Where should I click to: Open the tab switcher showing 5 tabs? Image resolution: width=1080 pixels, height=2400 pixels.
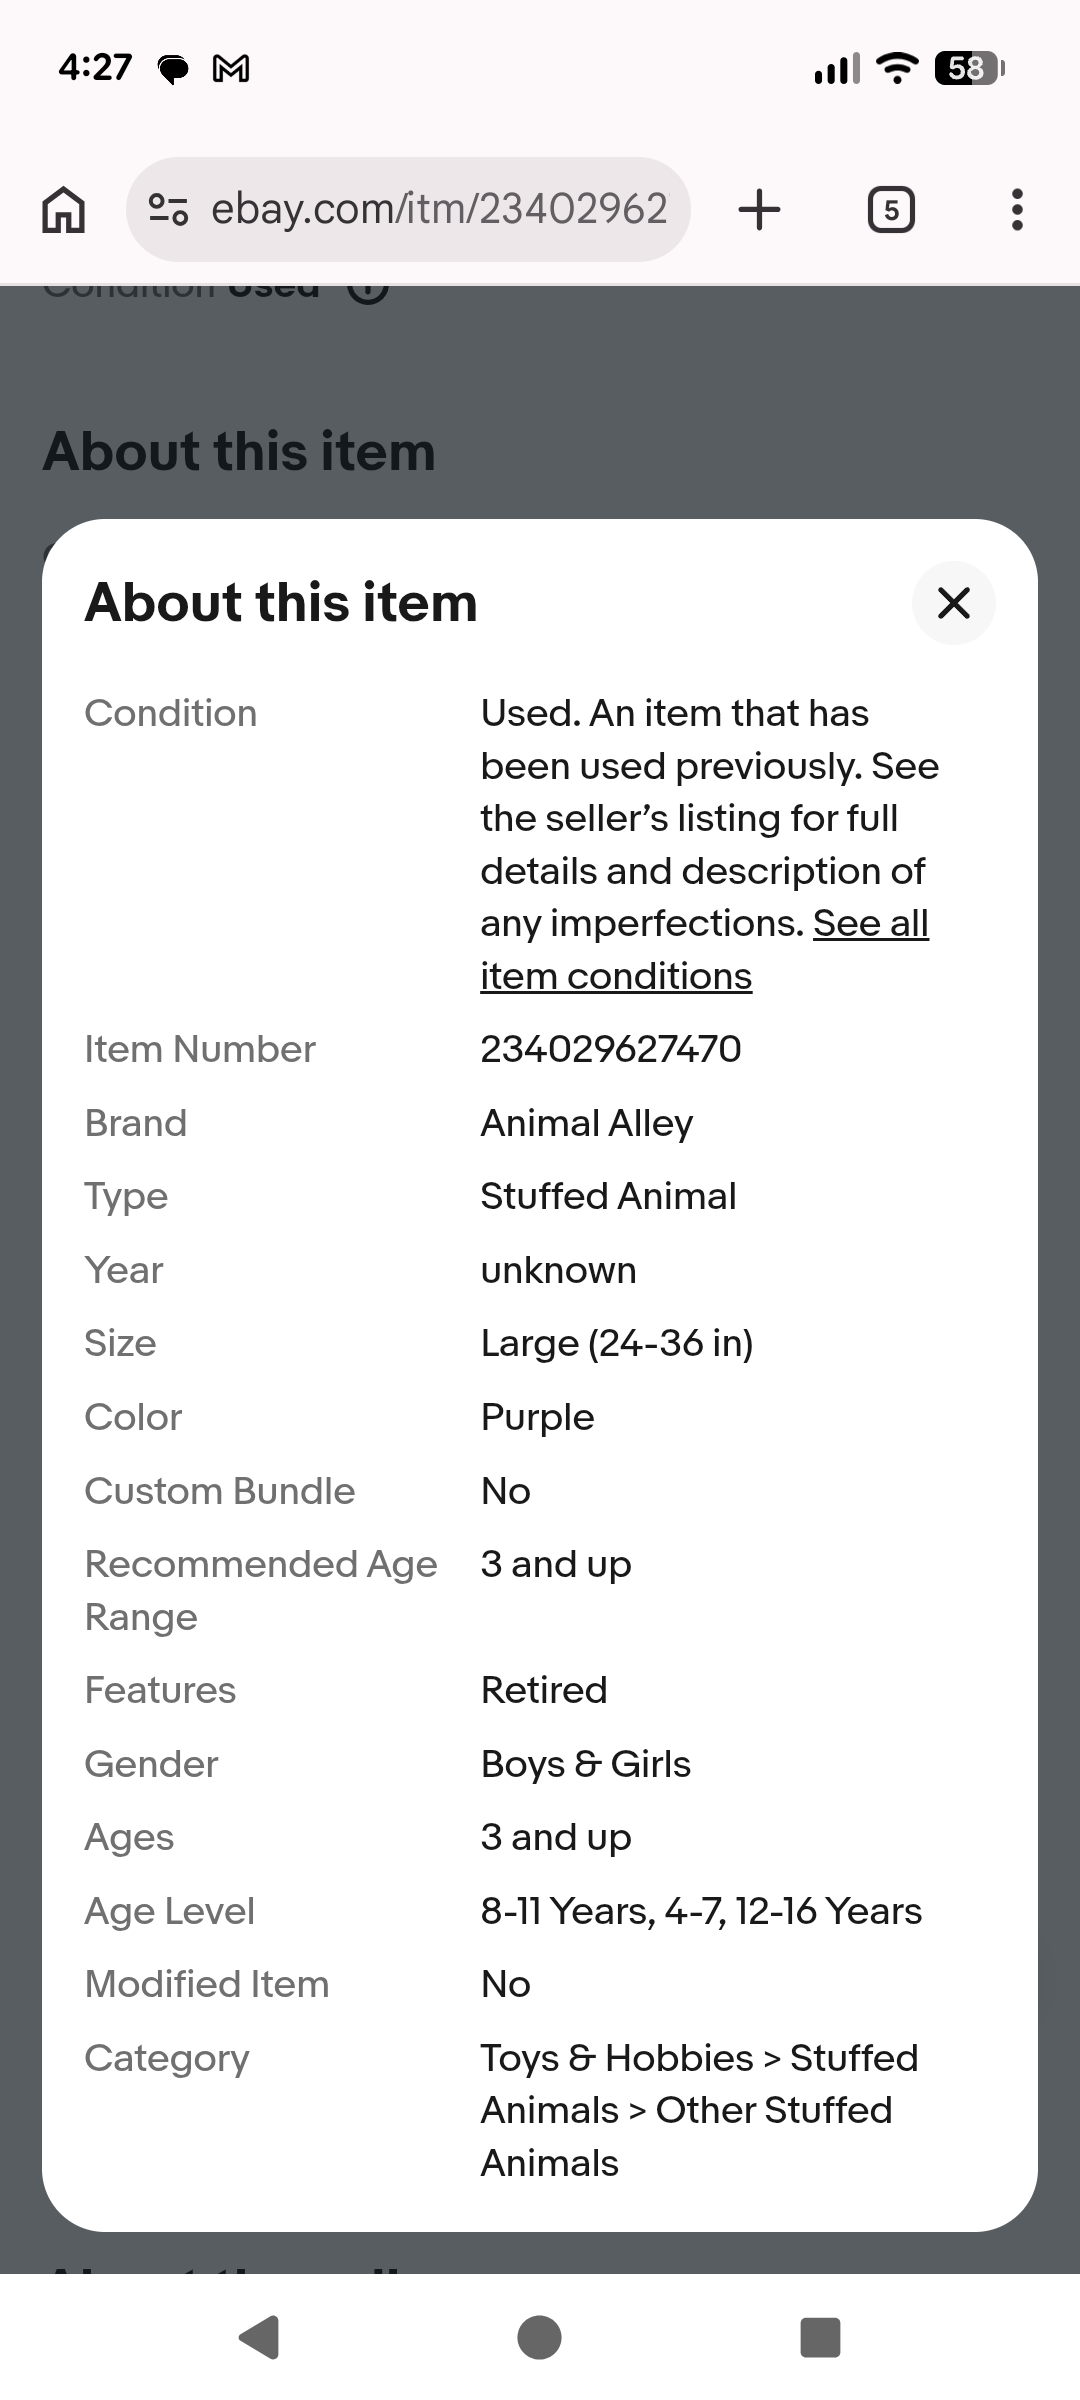[x=891, y=210]
